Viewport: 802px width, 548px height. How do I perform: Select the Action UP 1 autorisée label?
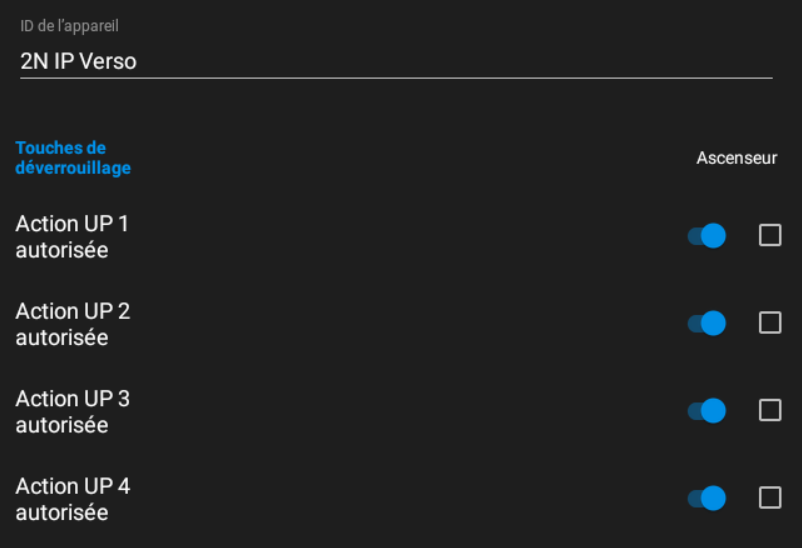coord(72,237)
